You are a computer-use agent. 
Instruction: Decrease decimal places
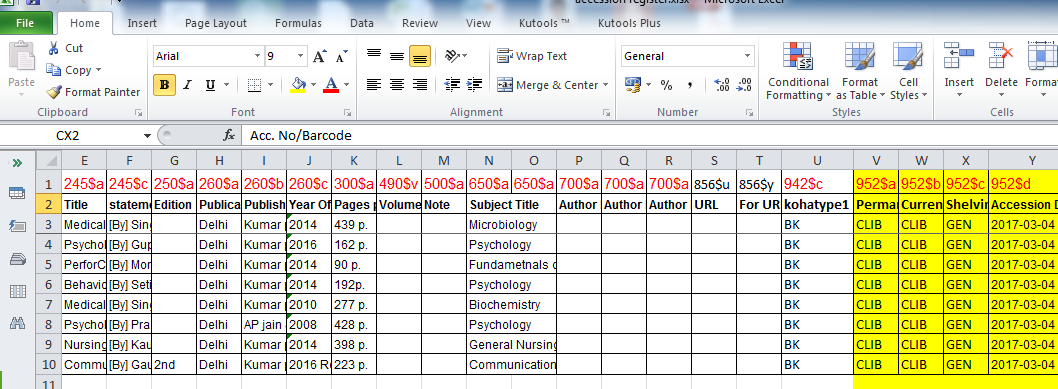(744, 85)
